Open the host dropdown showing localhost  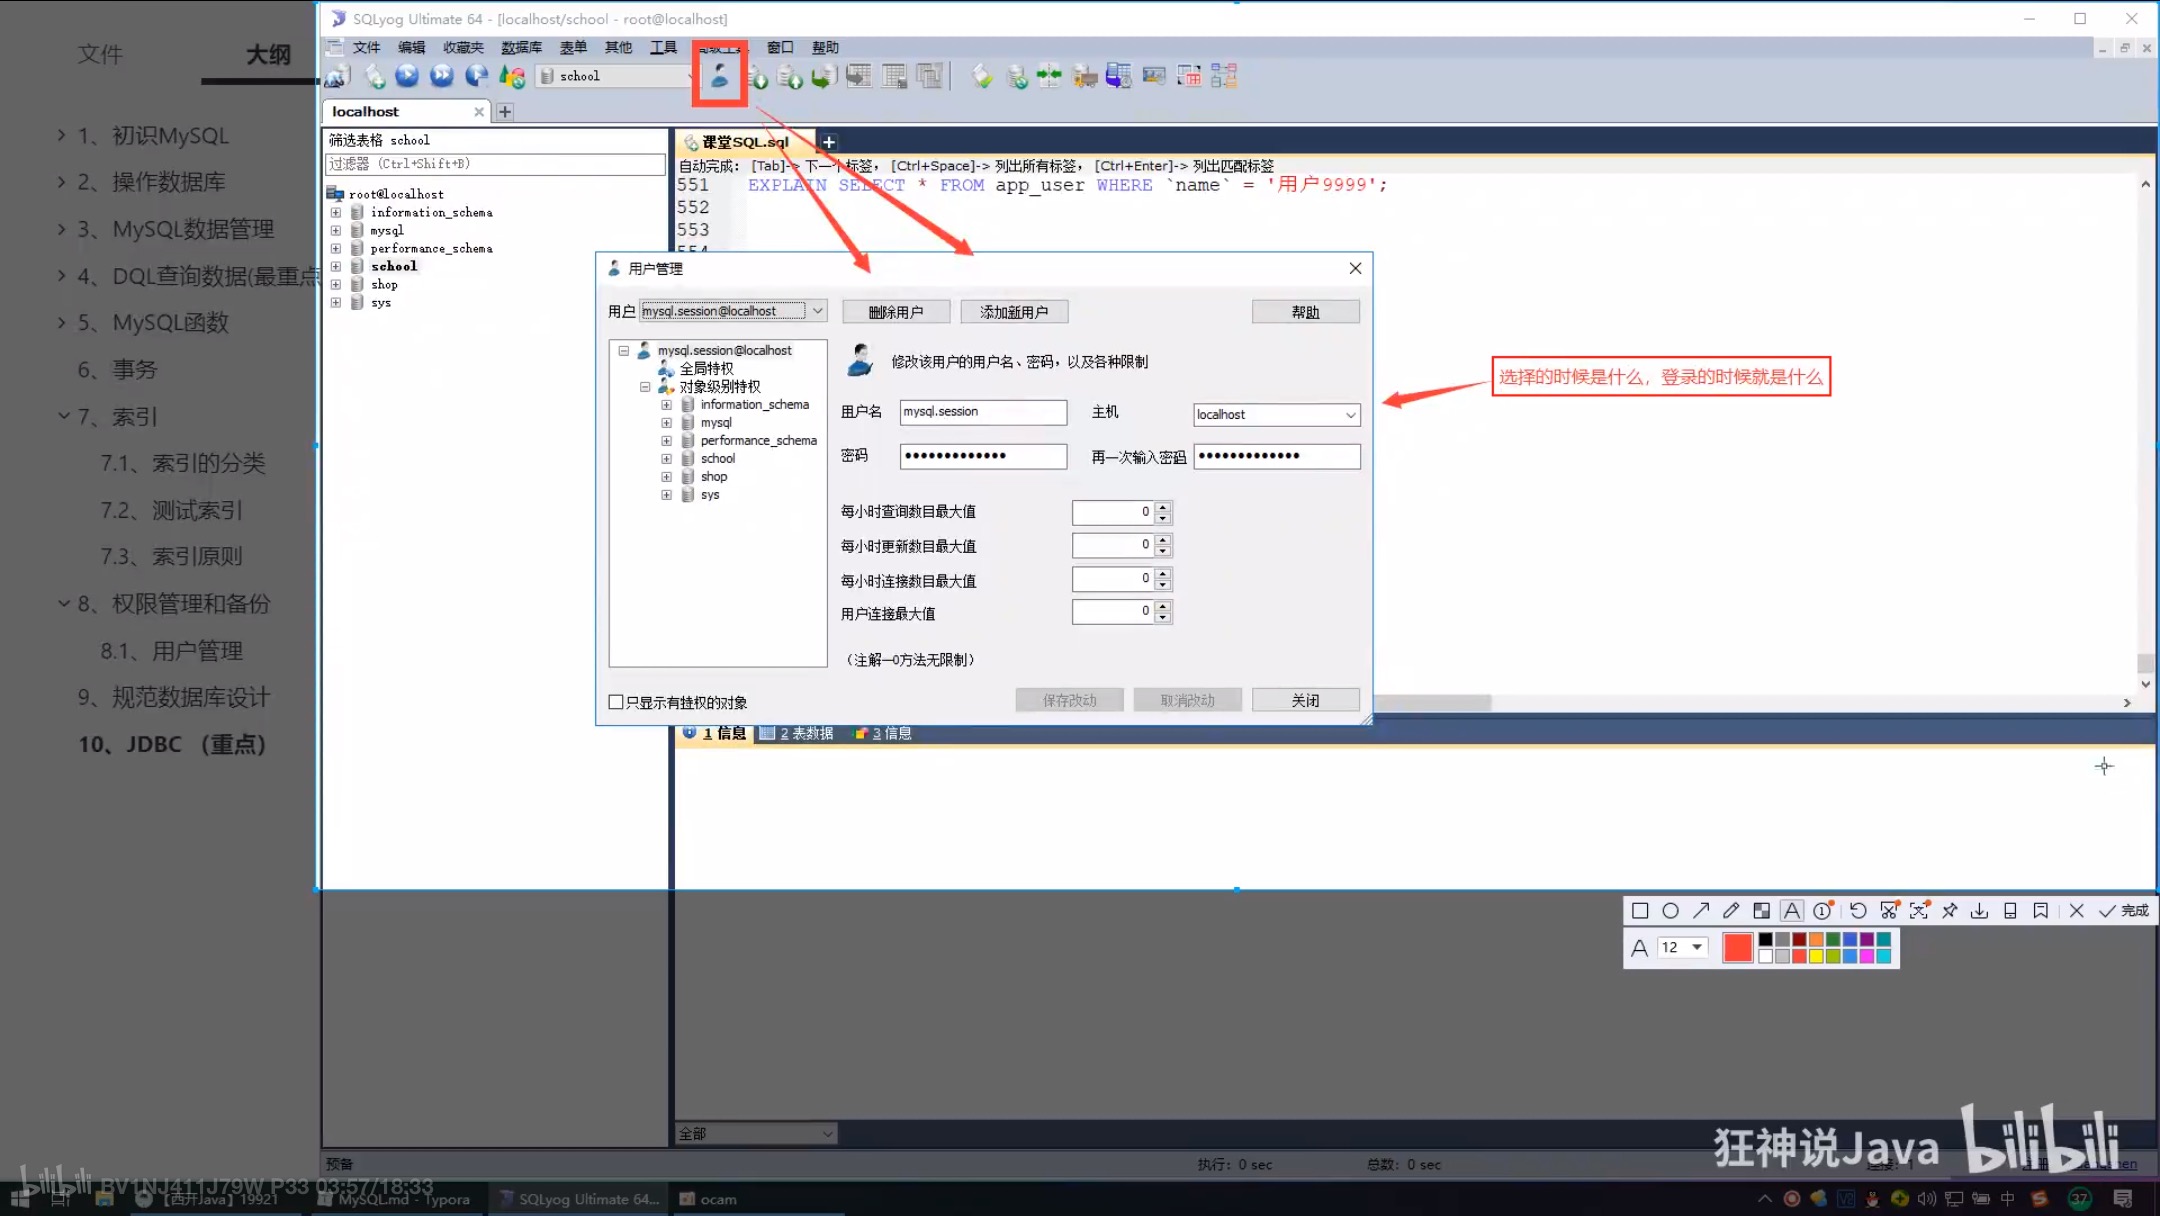point(1350,415)
